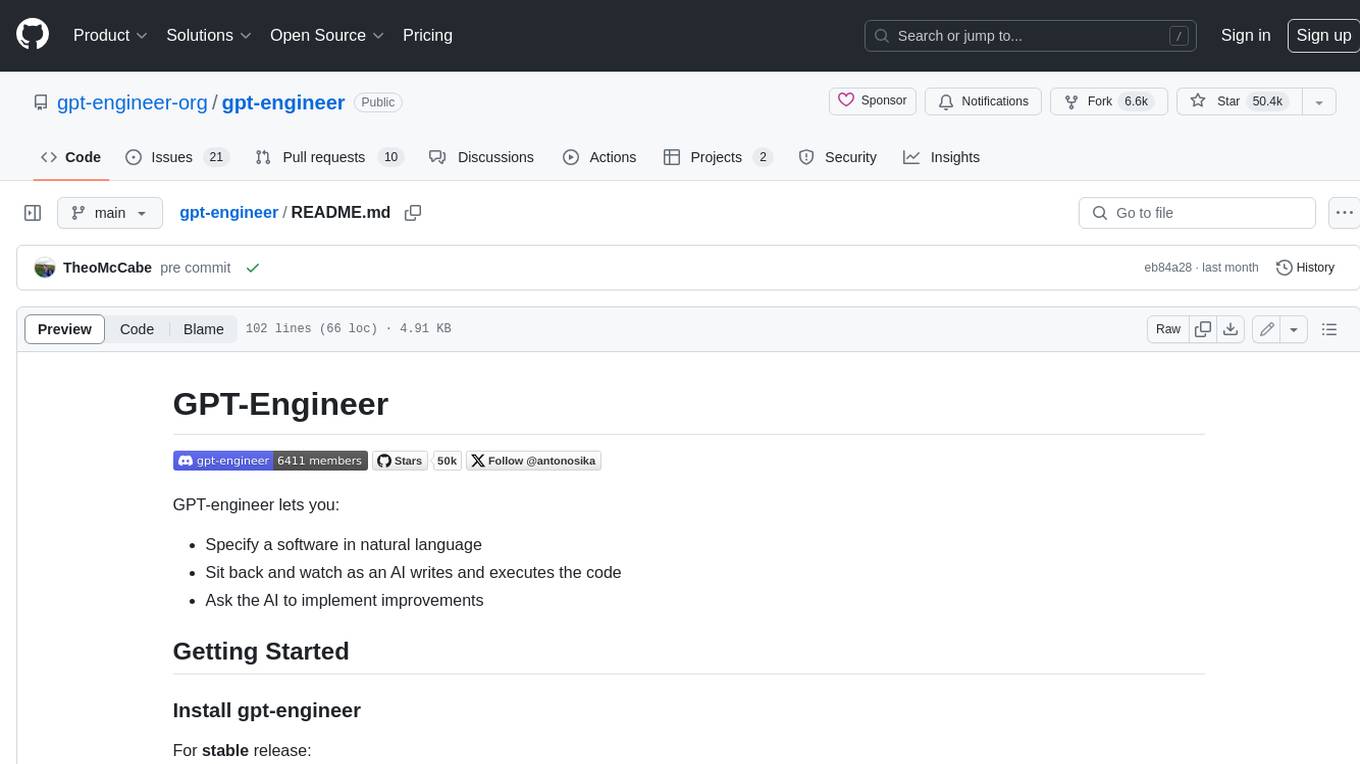
Task: Download the raw file
Action: [x=1231, y=329]
